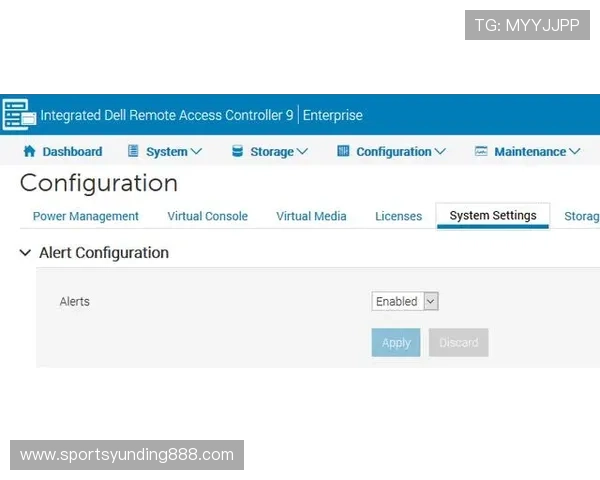Click the Configuration menu icon
Viewport: 600px width, 480px height.
click(343, 152)
